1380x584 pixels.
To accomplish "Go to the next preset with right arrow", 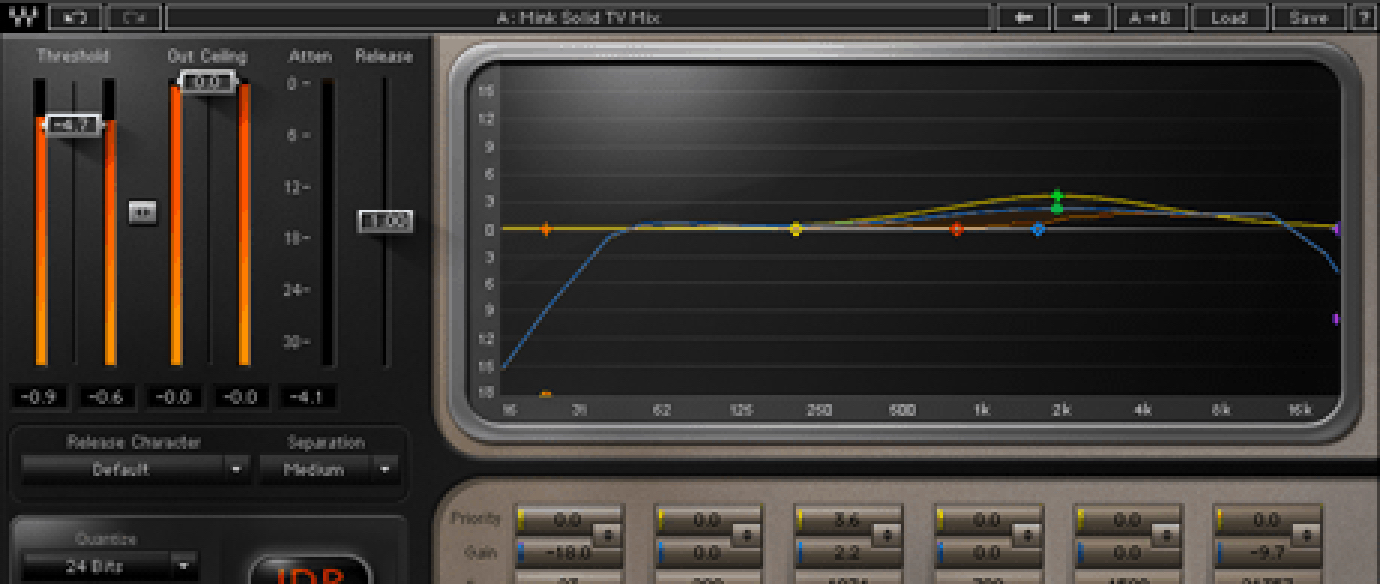I will tap(1083, 17).
